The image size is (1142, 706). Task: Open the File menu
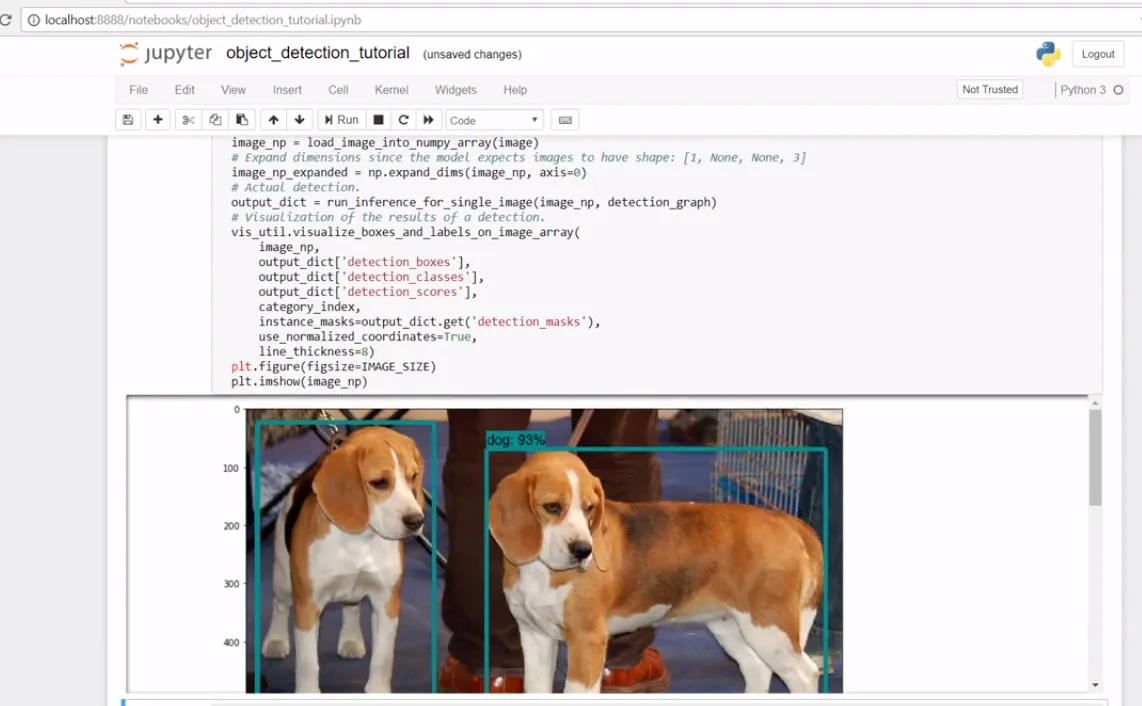point(138,90)
